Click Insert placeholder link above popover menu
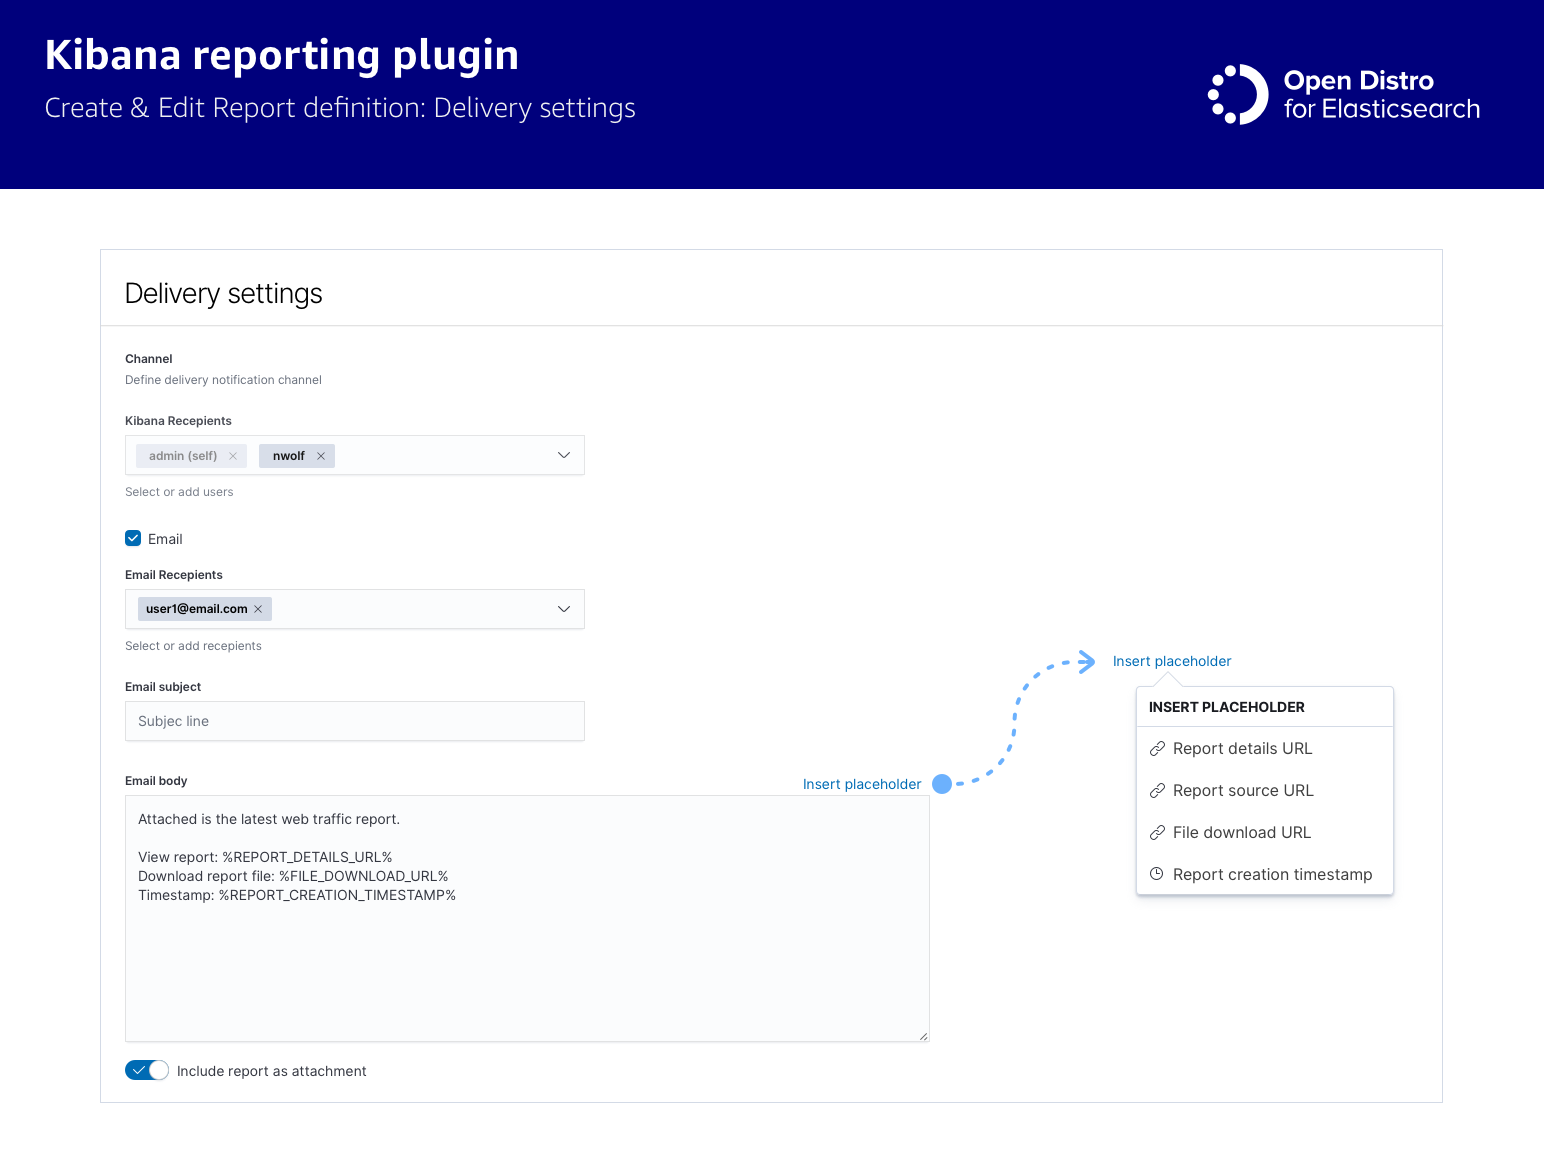This screenshot has height=1173, width=1544. (1172, 661)
